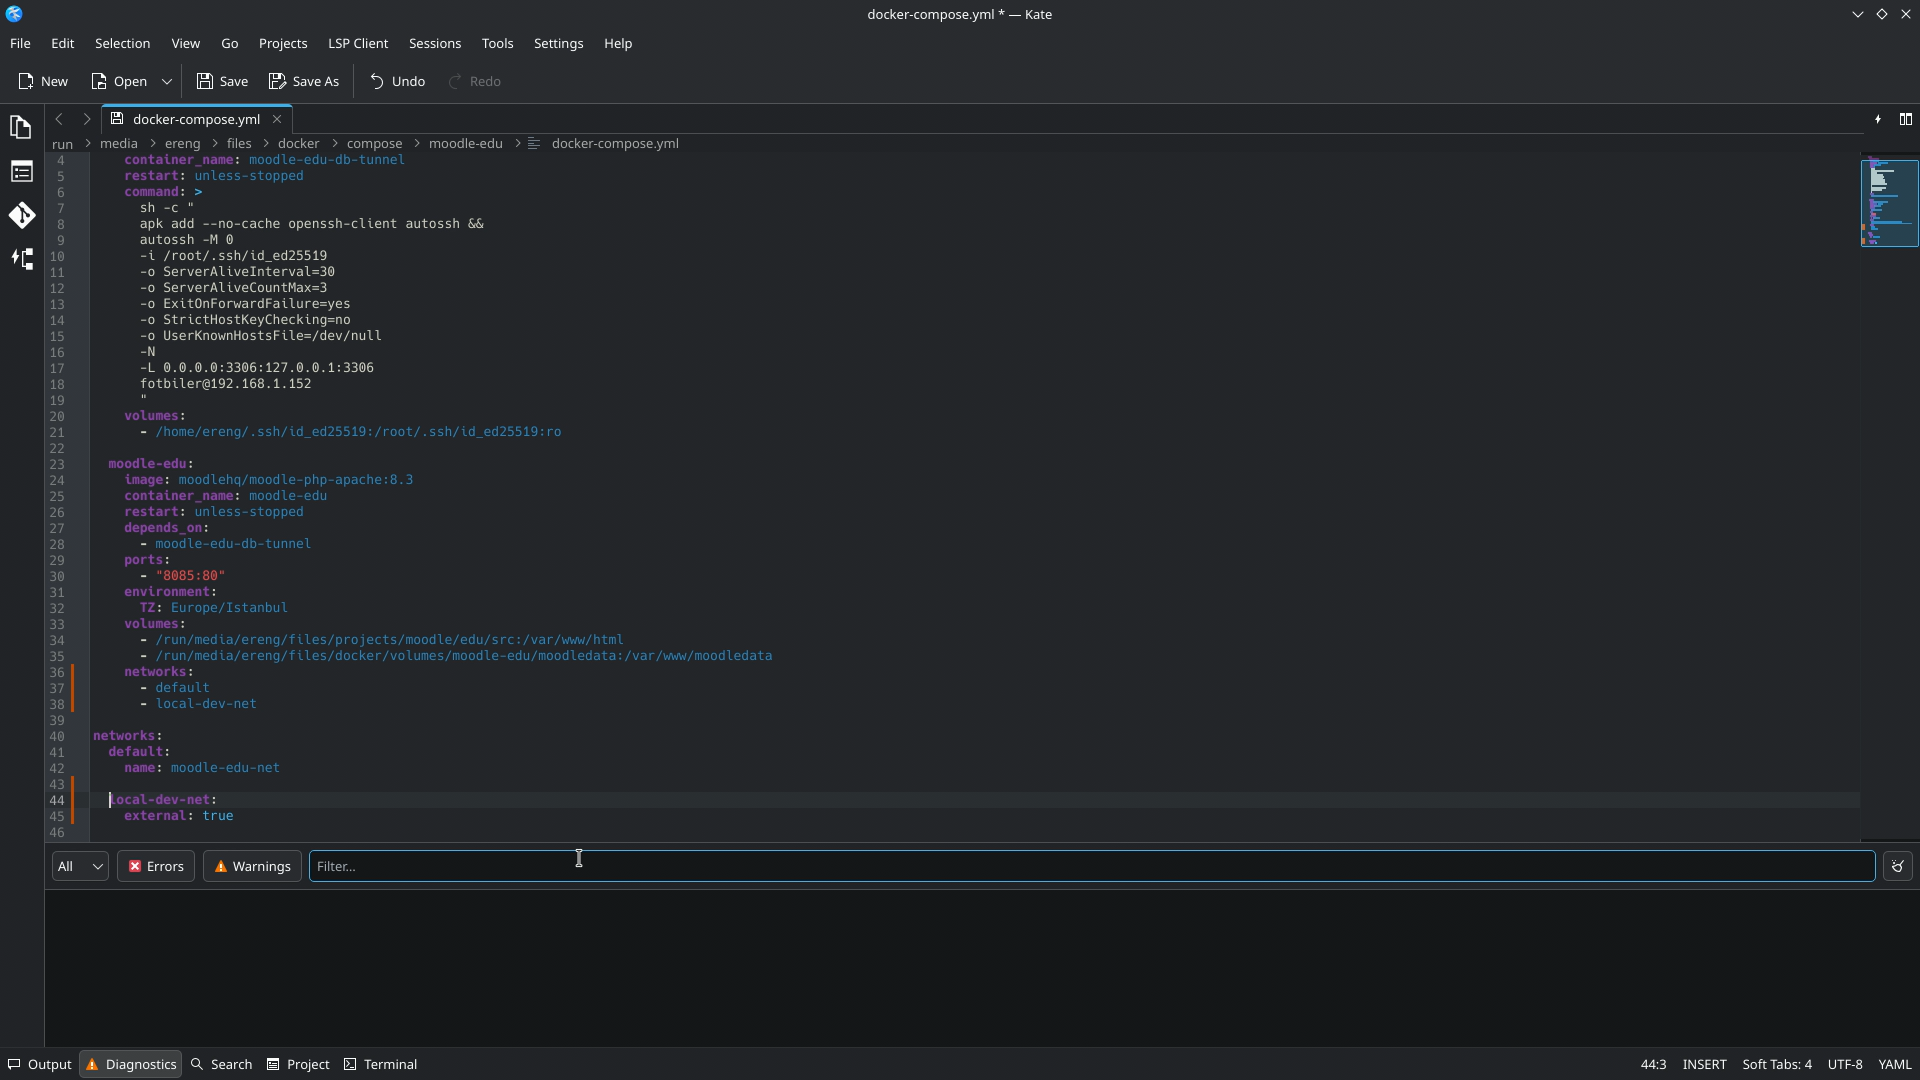Close the docker-compose.yml tab

click(x=277, y=119)
